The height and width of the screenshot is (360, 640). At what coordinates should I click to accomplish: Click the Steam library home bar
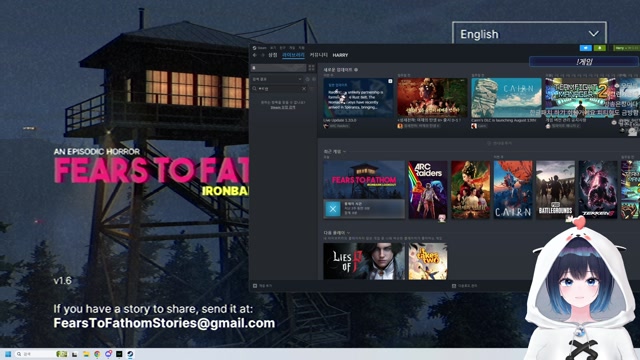point(279,68)
